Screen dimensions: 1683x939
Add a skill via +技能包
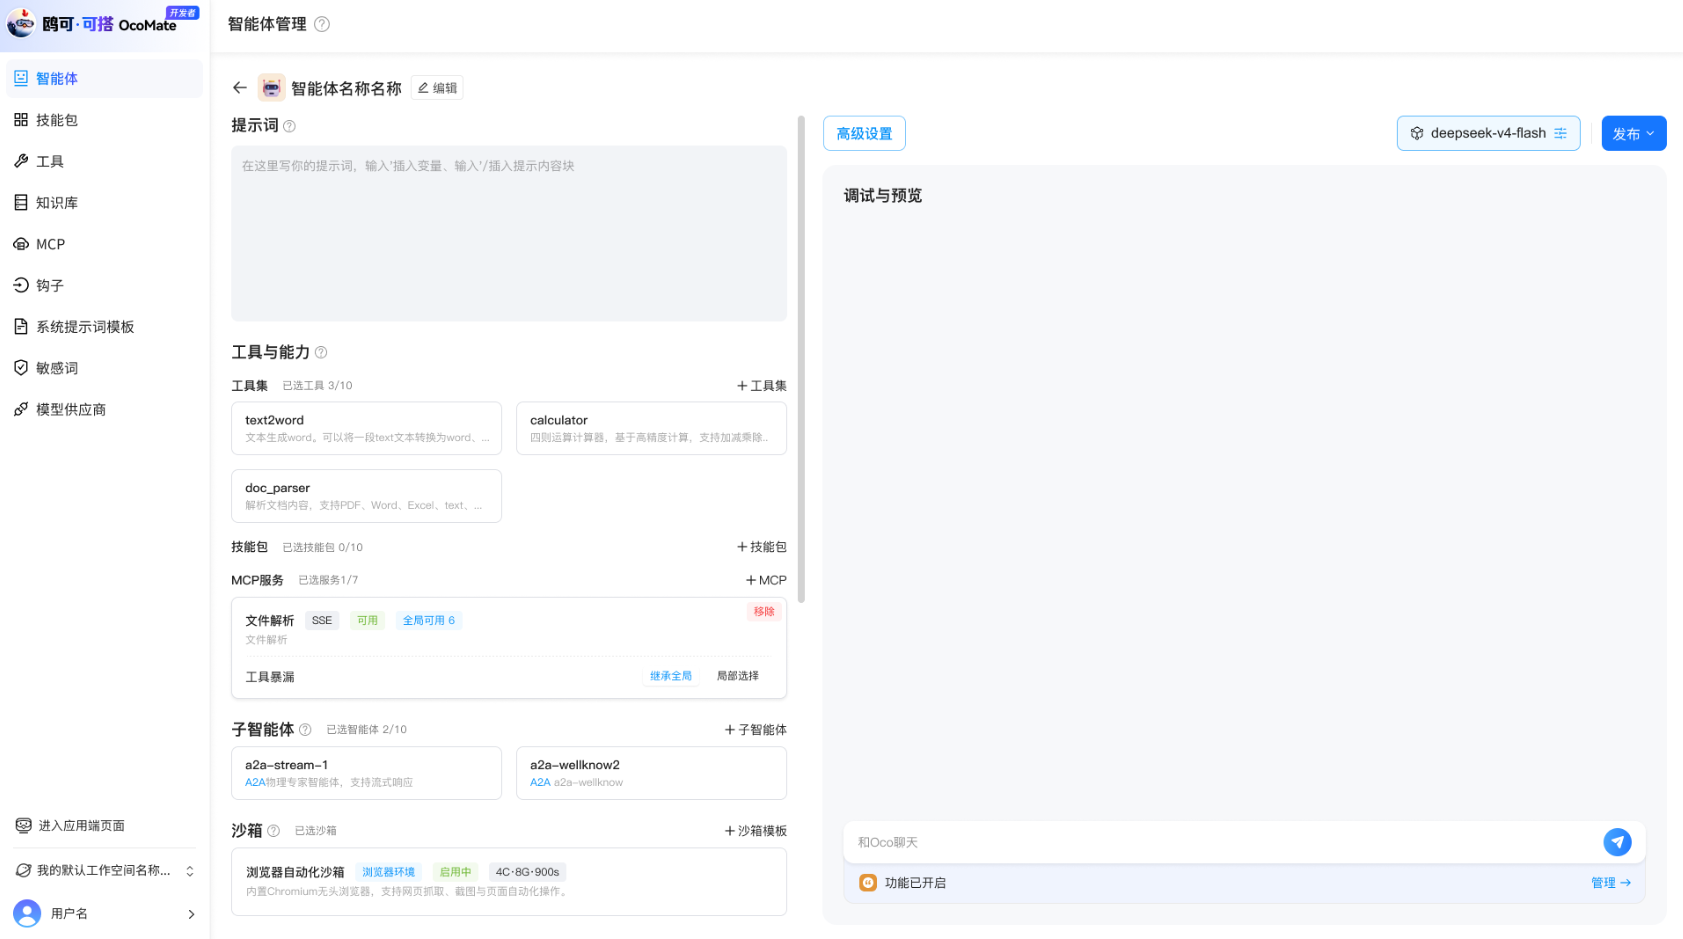point(761,547)
